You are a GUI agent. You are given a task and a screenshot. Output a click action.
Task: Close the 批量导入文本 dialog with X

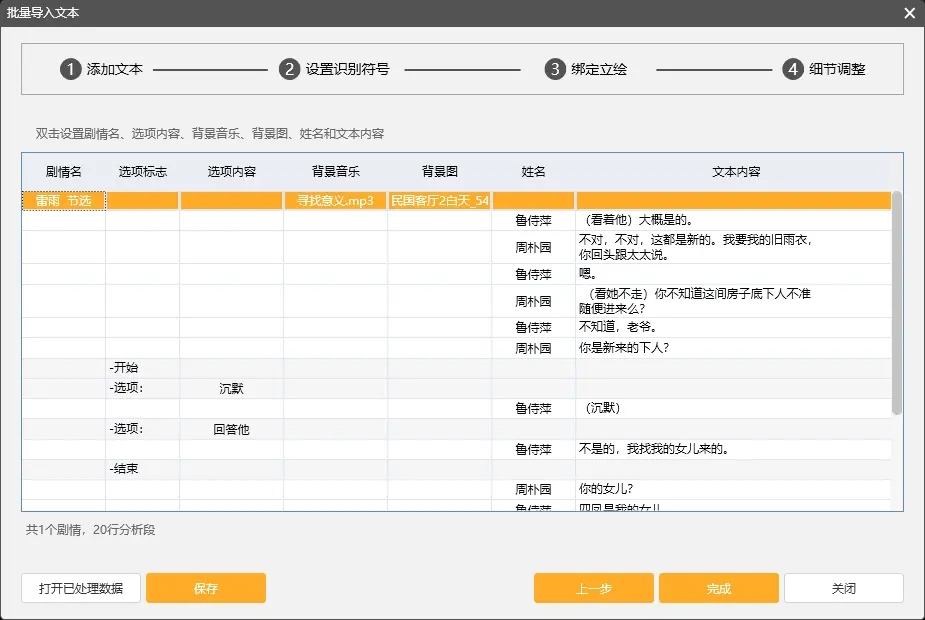tap(909, 13)
